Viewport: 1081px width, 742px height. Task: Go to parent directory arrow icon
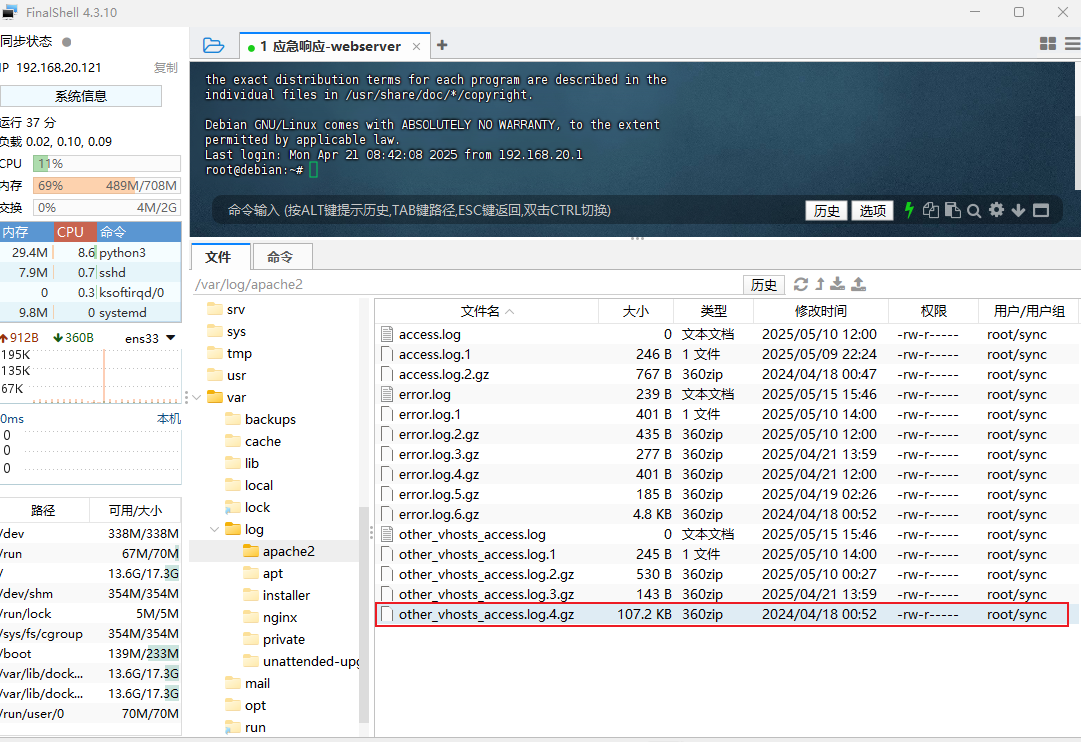tap(820, 283)
